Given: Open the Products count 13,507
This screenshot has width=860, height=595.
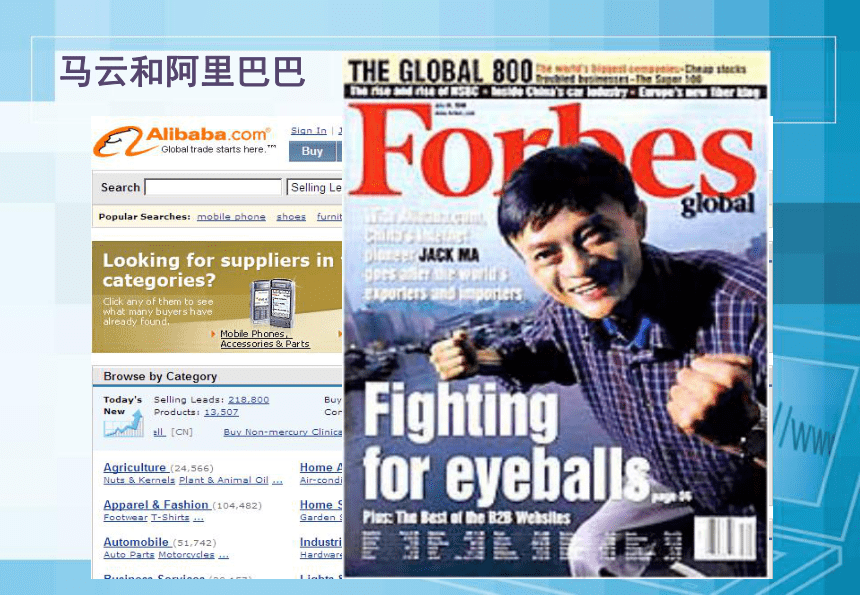Looking at the screenshot, I should pos(221,412).
